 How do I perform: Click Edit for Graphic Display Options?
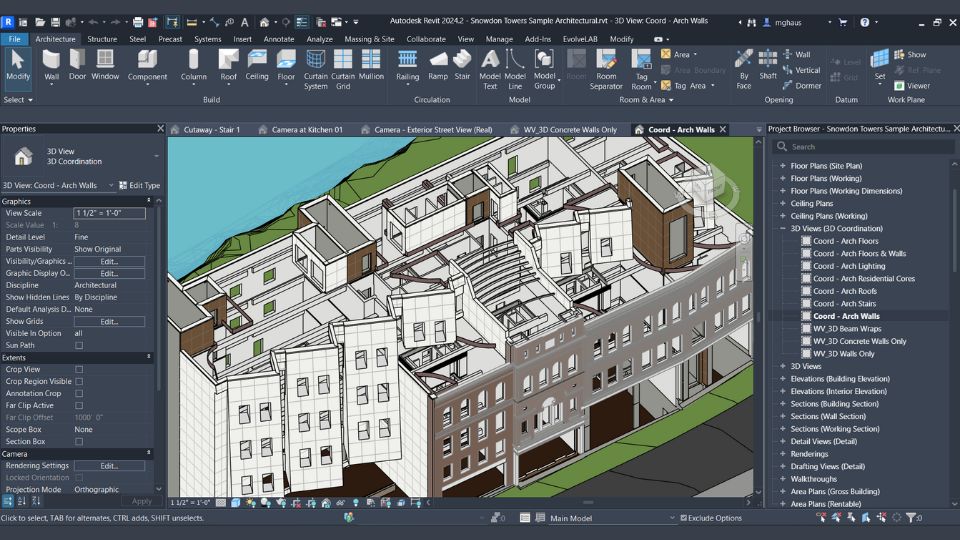coord(109,273)
